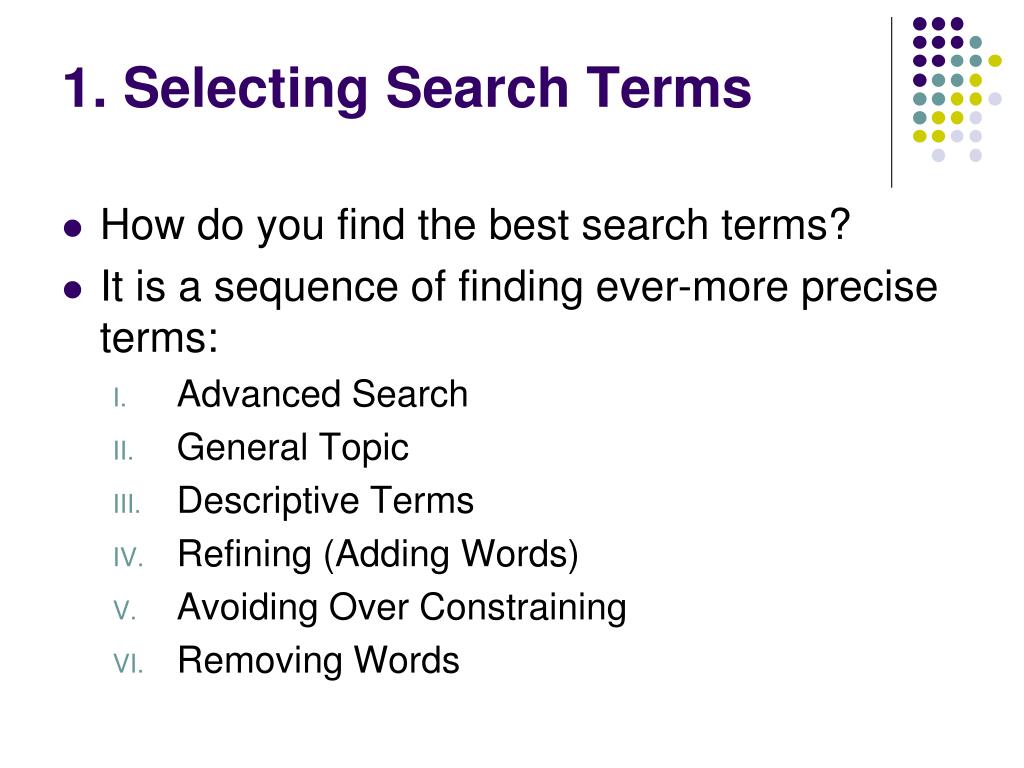1024x768 pixels.
Task: Click Roman numeral VI marker
Action: coord(128,664)
